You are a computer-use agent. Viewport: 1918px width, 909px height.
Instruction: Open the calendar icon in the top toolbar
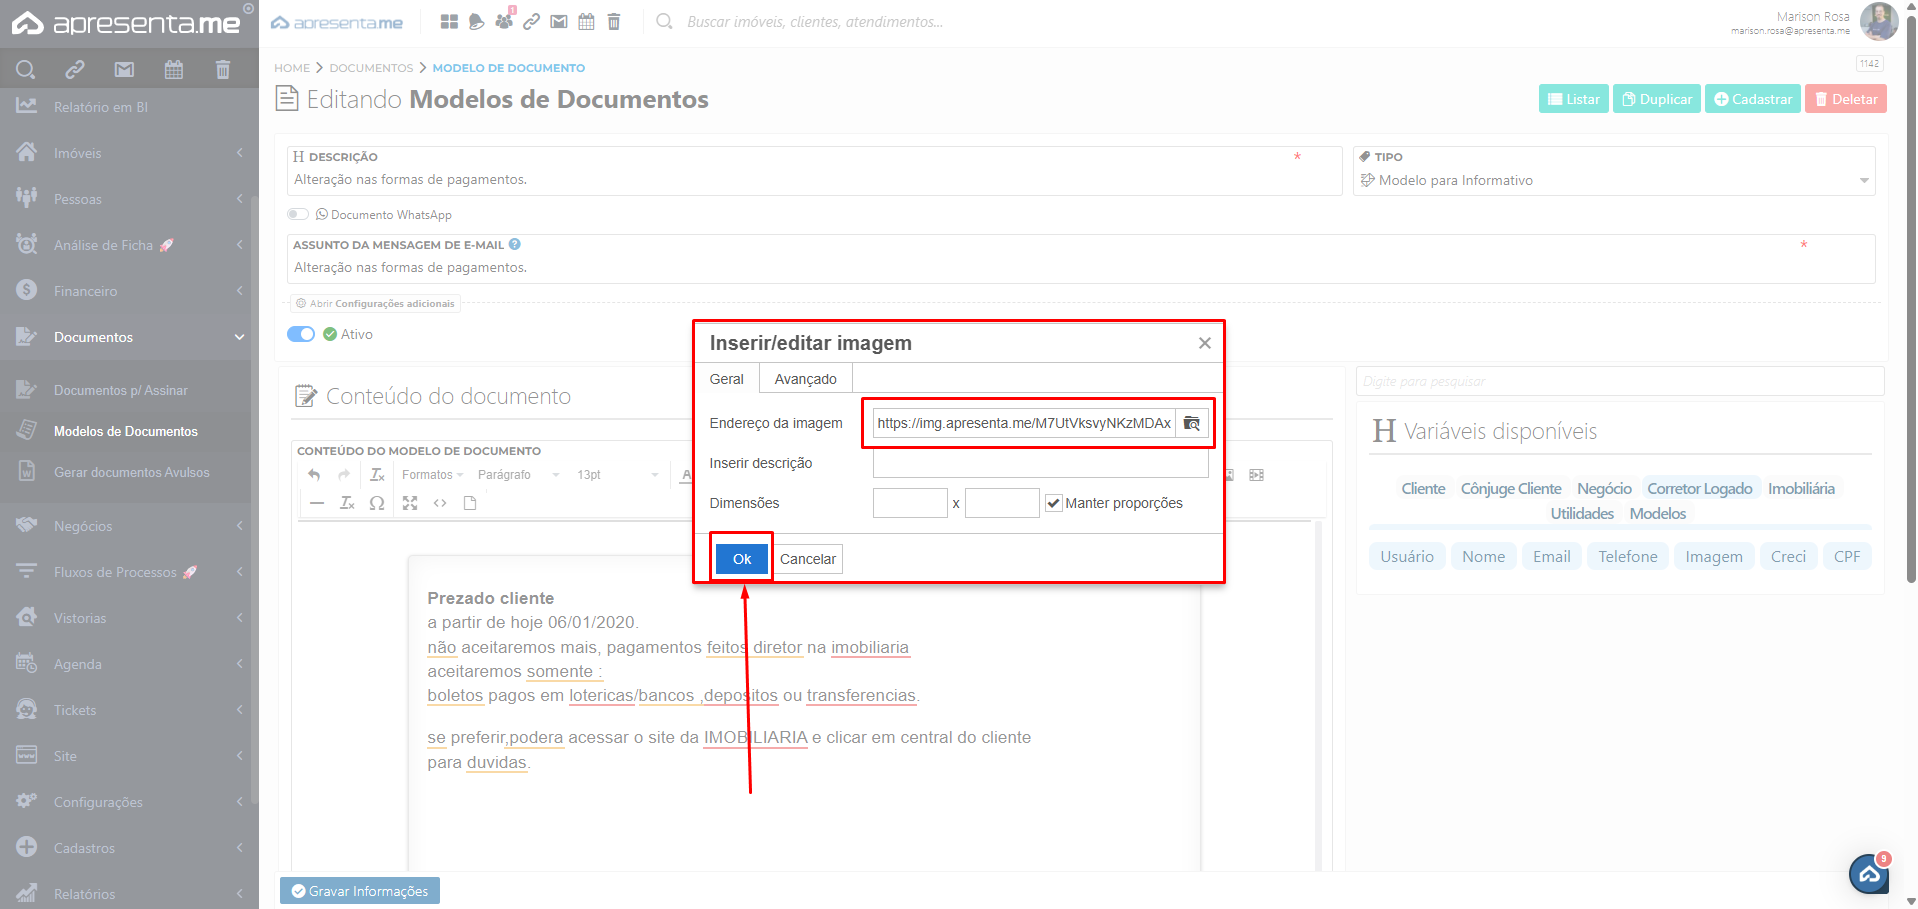click(x=586, y=22)
